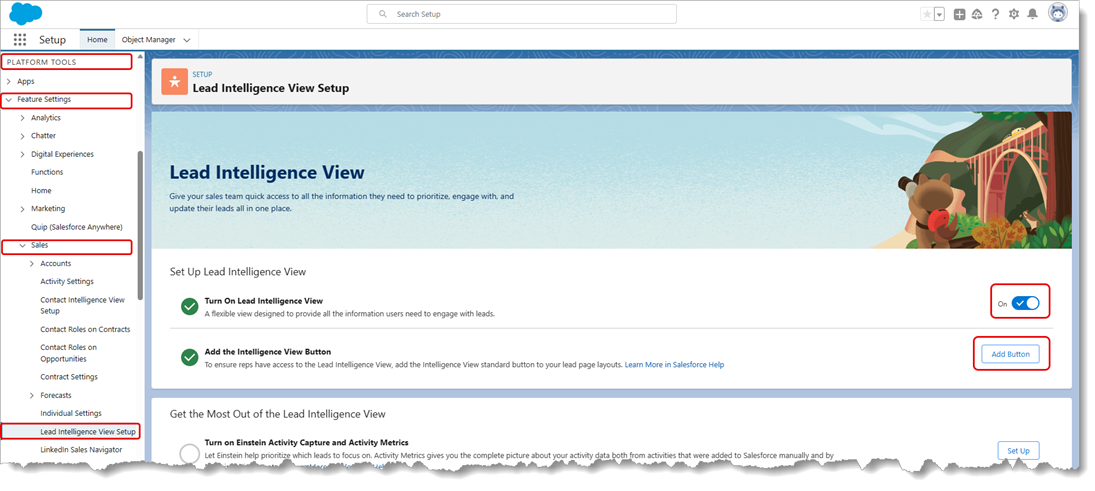Click the sidebar vertical scrollbar
The width and height of the screenshot is (1095, 491).
tap(140, 225)
